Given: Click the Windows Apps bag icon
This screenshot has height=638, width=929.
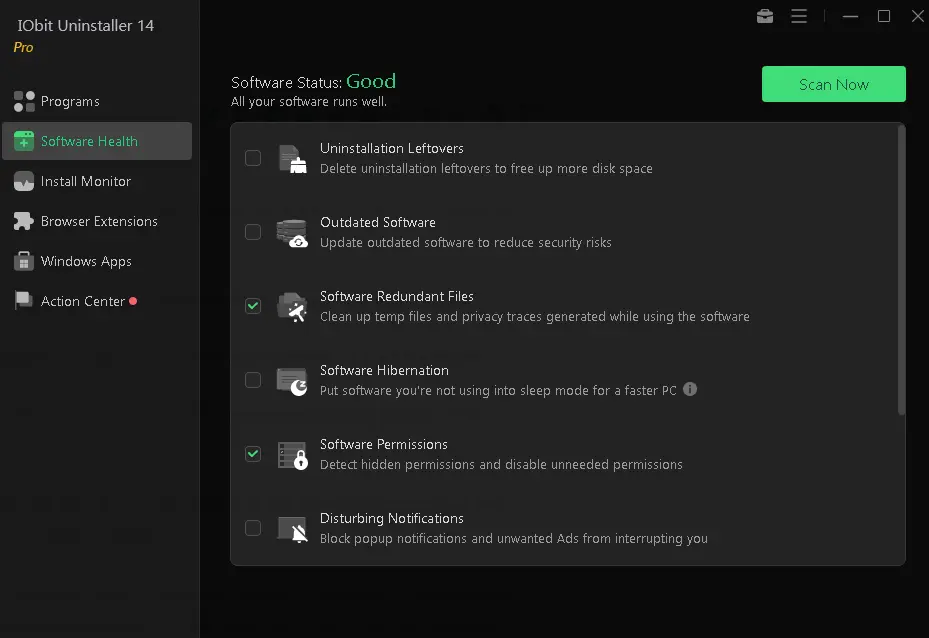Looking at the screenshot, I should pos(24,261).
